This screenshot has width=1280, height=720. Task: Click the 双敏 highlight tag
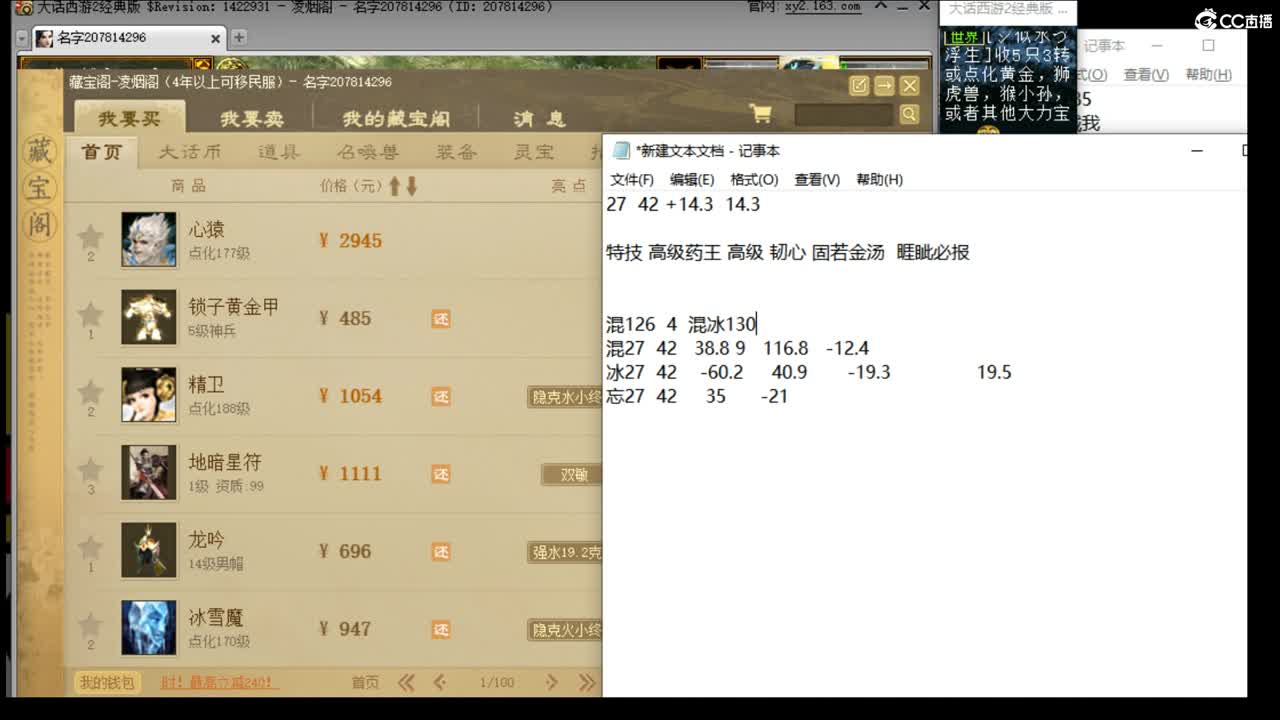coord(573,474)
